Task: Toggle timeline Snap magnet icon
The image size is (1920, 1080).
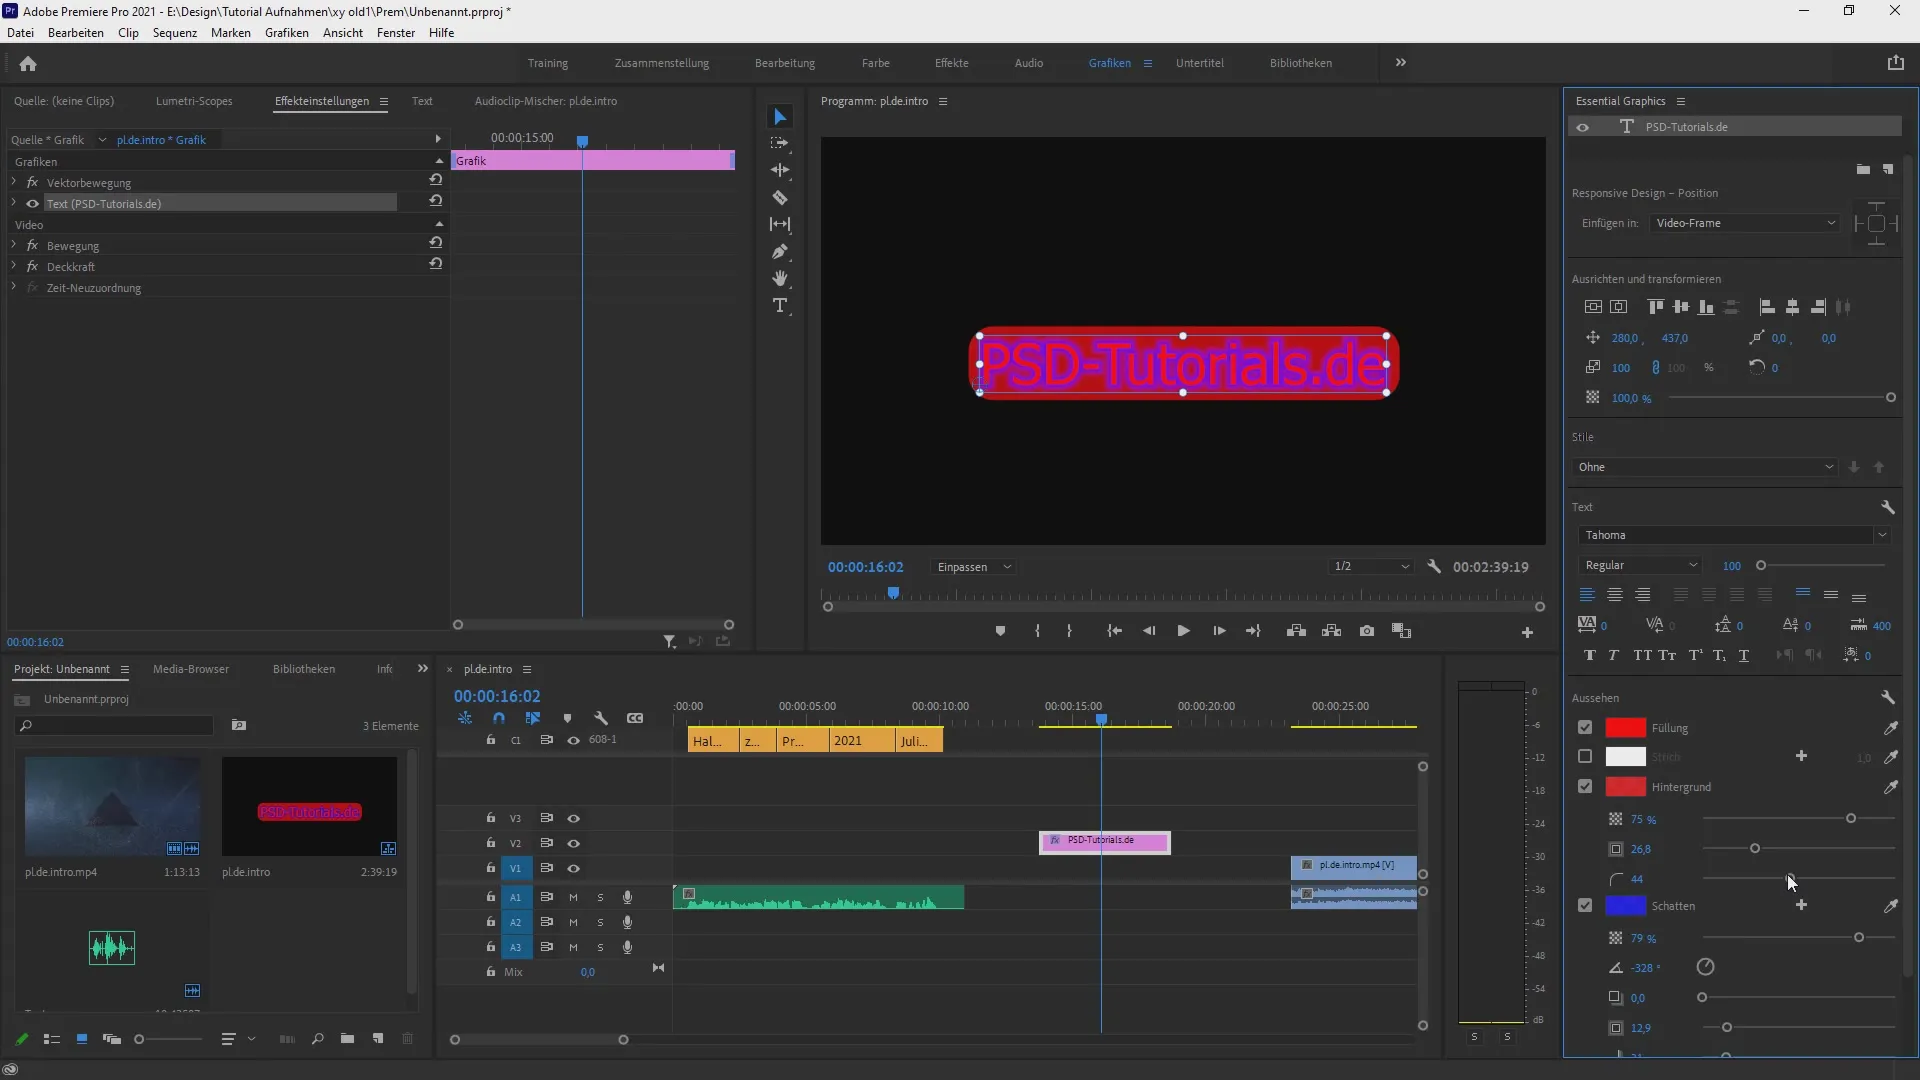Action: pos(499,718)
